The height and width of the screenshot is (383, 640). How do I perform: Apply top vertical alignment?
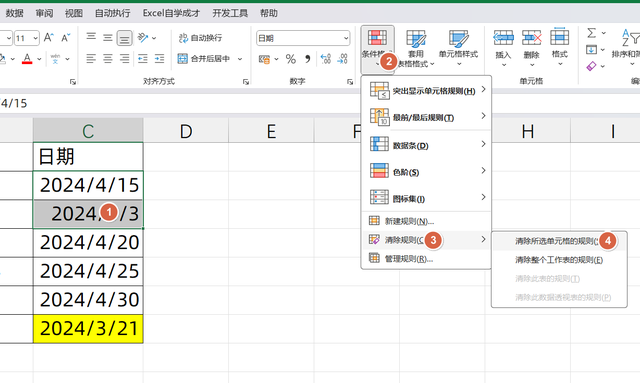pyautogui.click(x=91, y=38)
